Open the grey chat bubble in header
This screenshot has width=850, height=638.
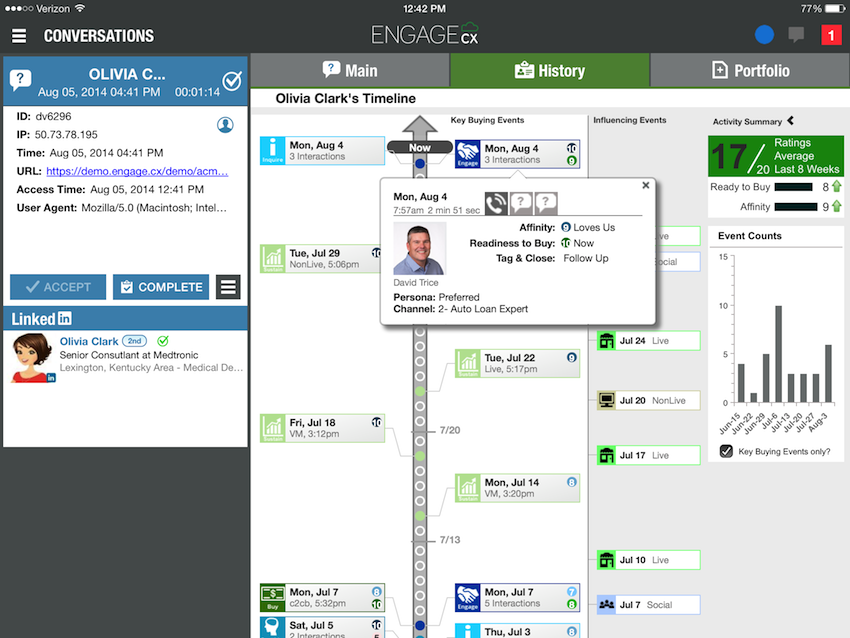click(796, 35)
